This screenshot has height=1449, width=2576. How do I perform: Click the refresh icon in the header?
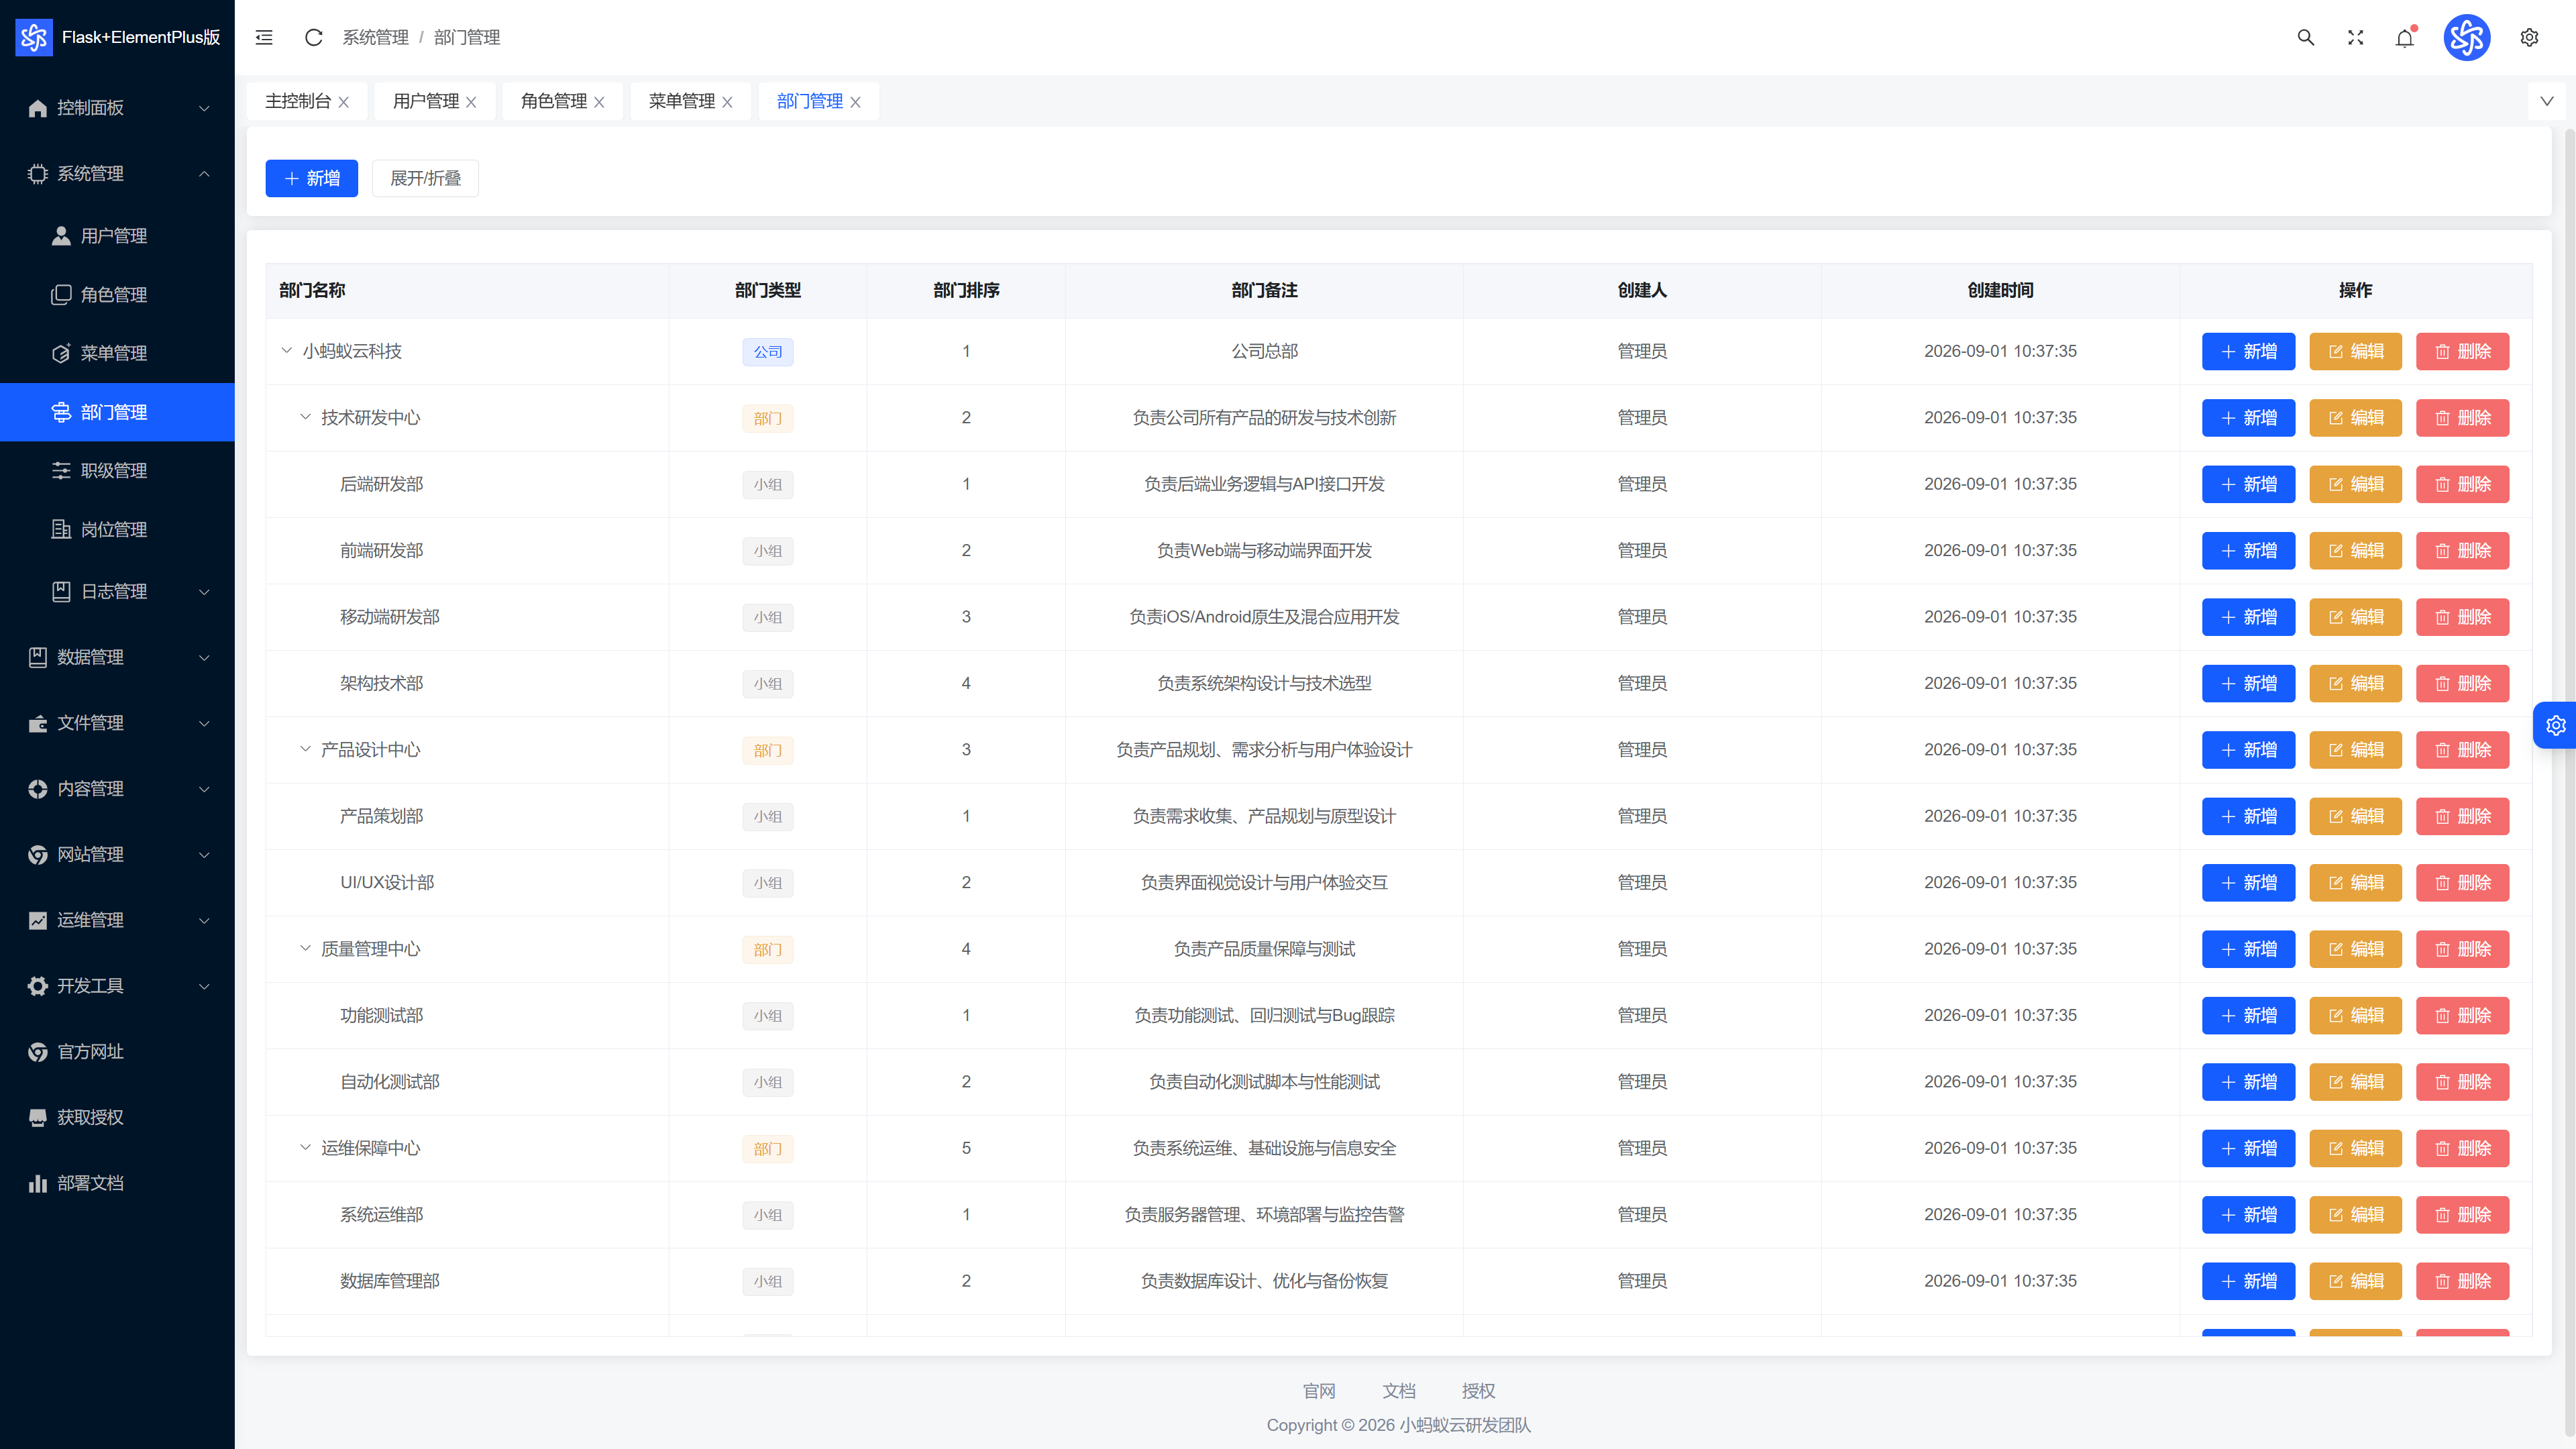(x=313, y=37)
